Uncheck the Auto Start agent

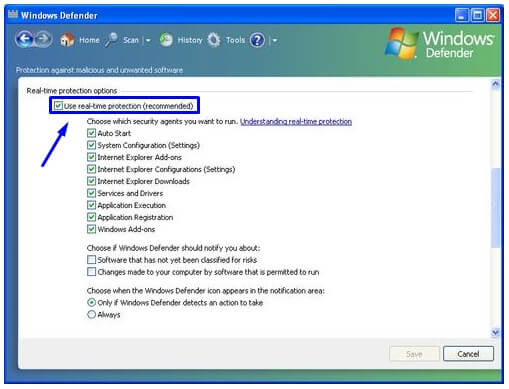[91, 133]
